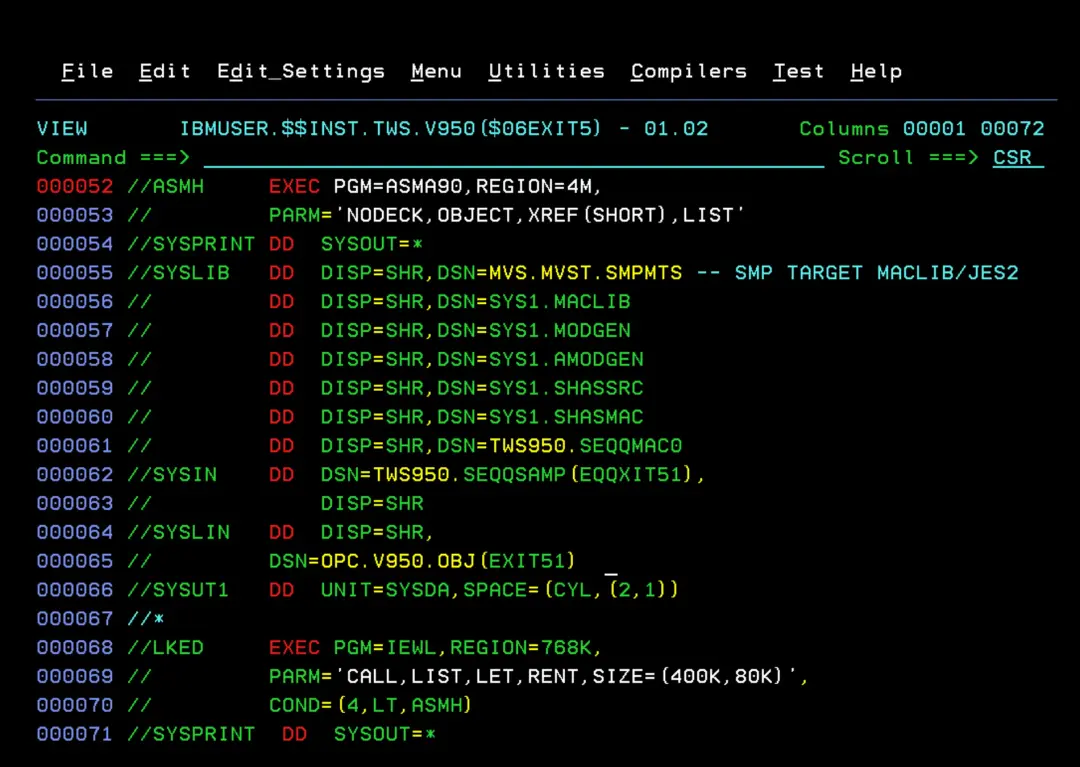Click line number 000054
Image resolution: width=1080 pixels, height=767 pixels.
(74, 244)
